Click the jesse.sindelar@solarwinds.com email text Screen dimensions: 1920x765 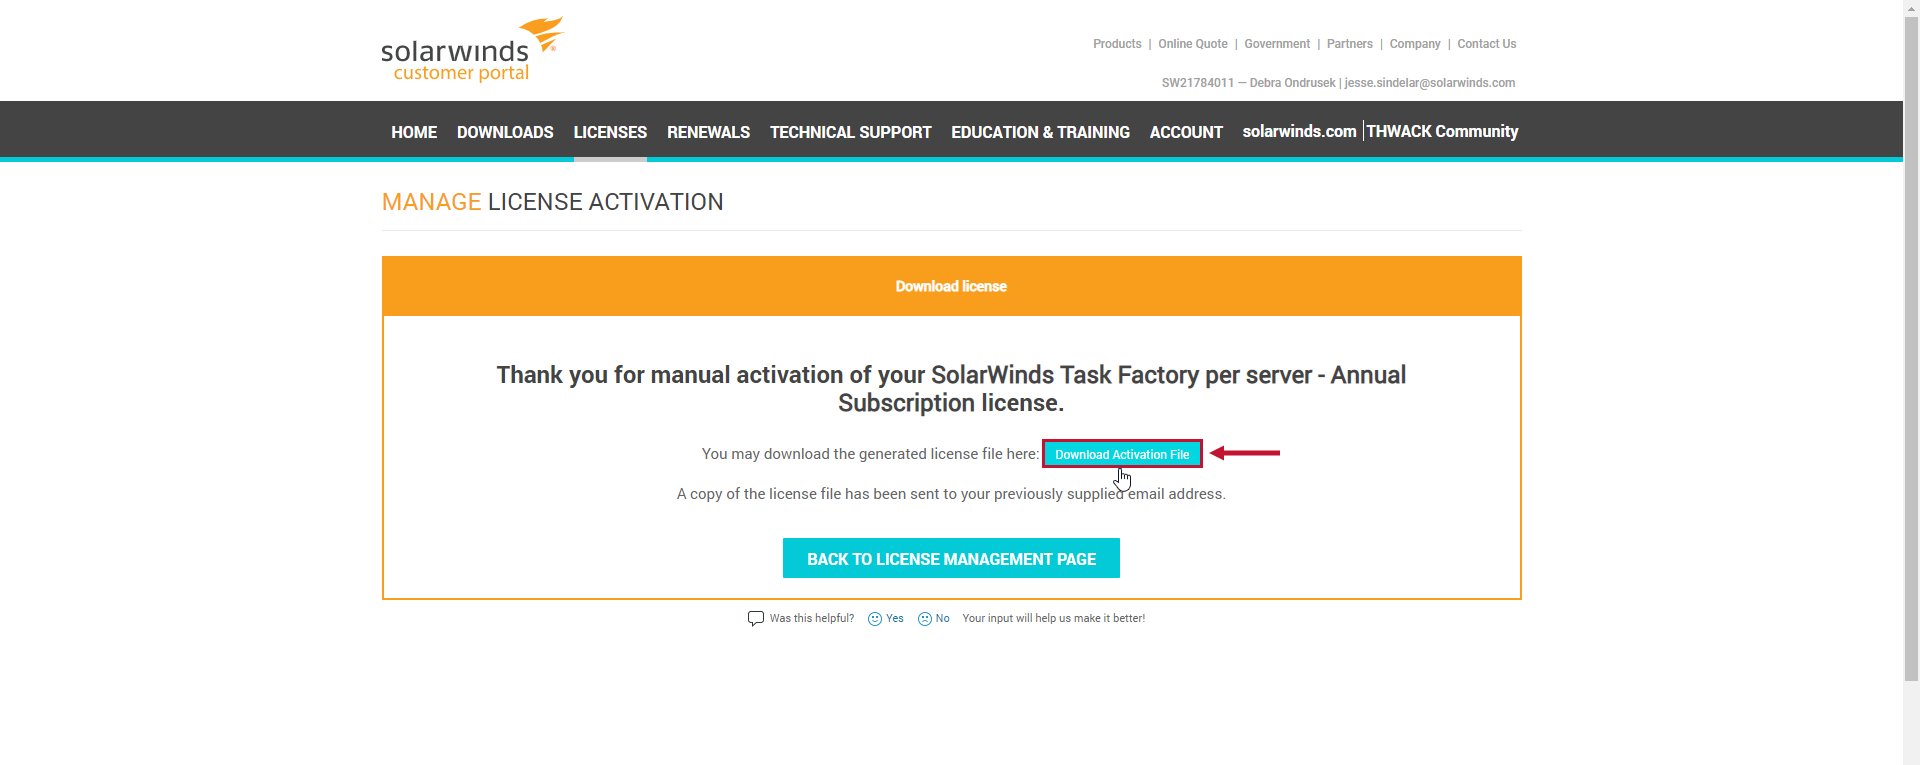1430,83
